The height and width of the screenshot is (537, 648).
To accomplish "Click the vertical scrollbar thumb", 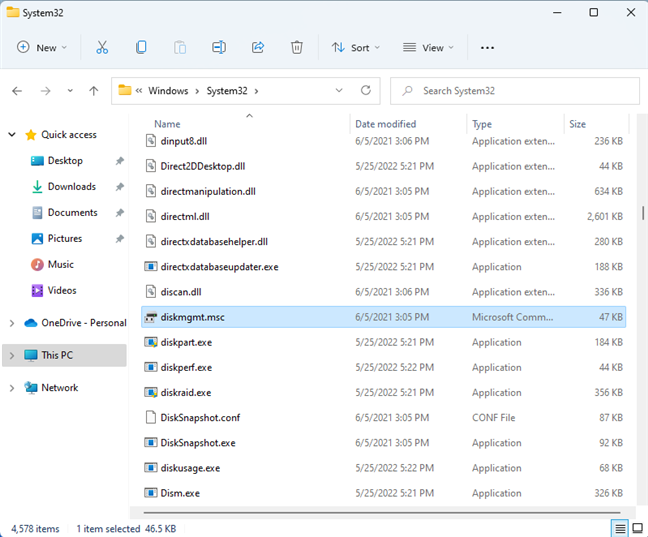I will coord(643,212).
